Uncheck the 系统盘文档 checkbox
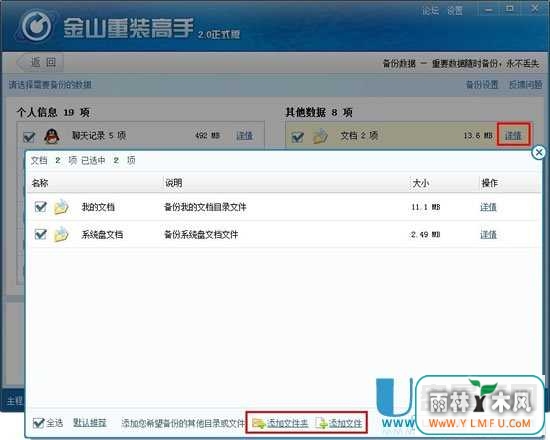The image size is (550, 440). [41, 234]
